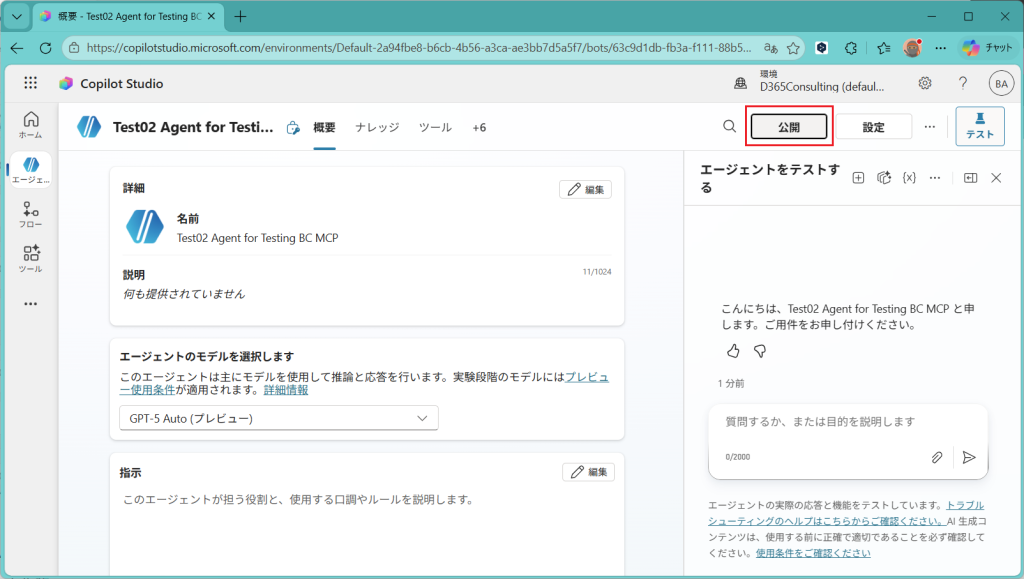Click the send arrow icon in chat box

pyautogui.click(x=968, y=457)
